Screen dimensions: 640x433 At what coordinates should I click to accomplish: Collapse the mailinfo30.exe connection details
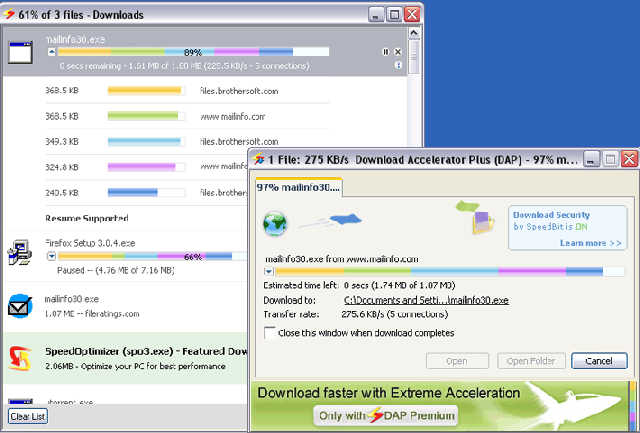pyautogui.click(x=52, y=51)
